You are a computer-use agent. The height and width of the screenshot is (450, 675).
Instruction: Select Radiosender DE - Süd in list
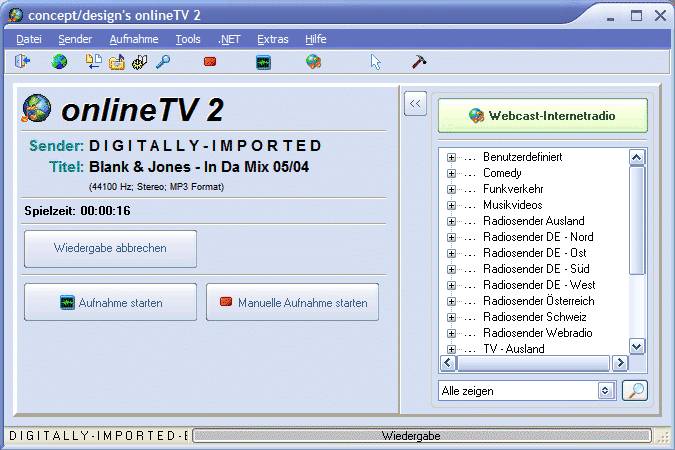coord(536,269)
